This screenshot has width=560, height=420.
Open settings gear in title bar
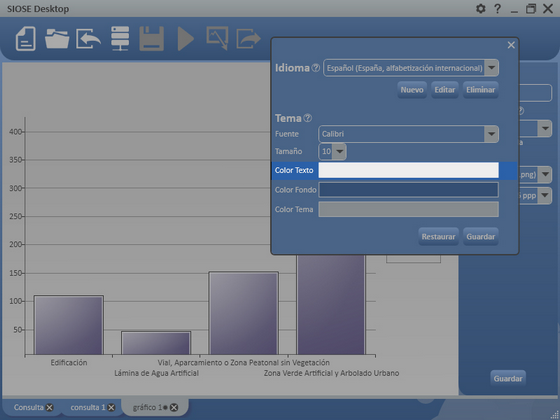pos(481,9)
